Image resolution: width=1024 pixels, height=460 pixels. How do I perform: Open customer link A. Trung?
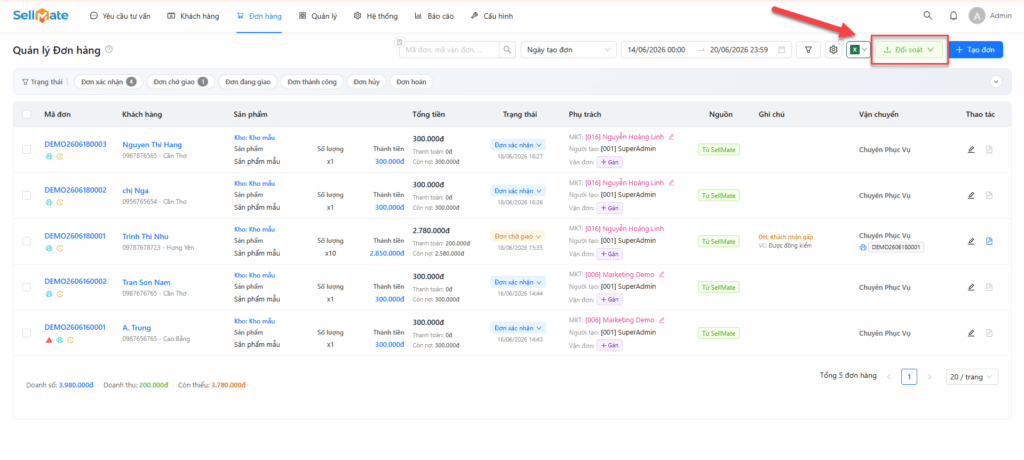(x=136, y=328)
